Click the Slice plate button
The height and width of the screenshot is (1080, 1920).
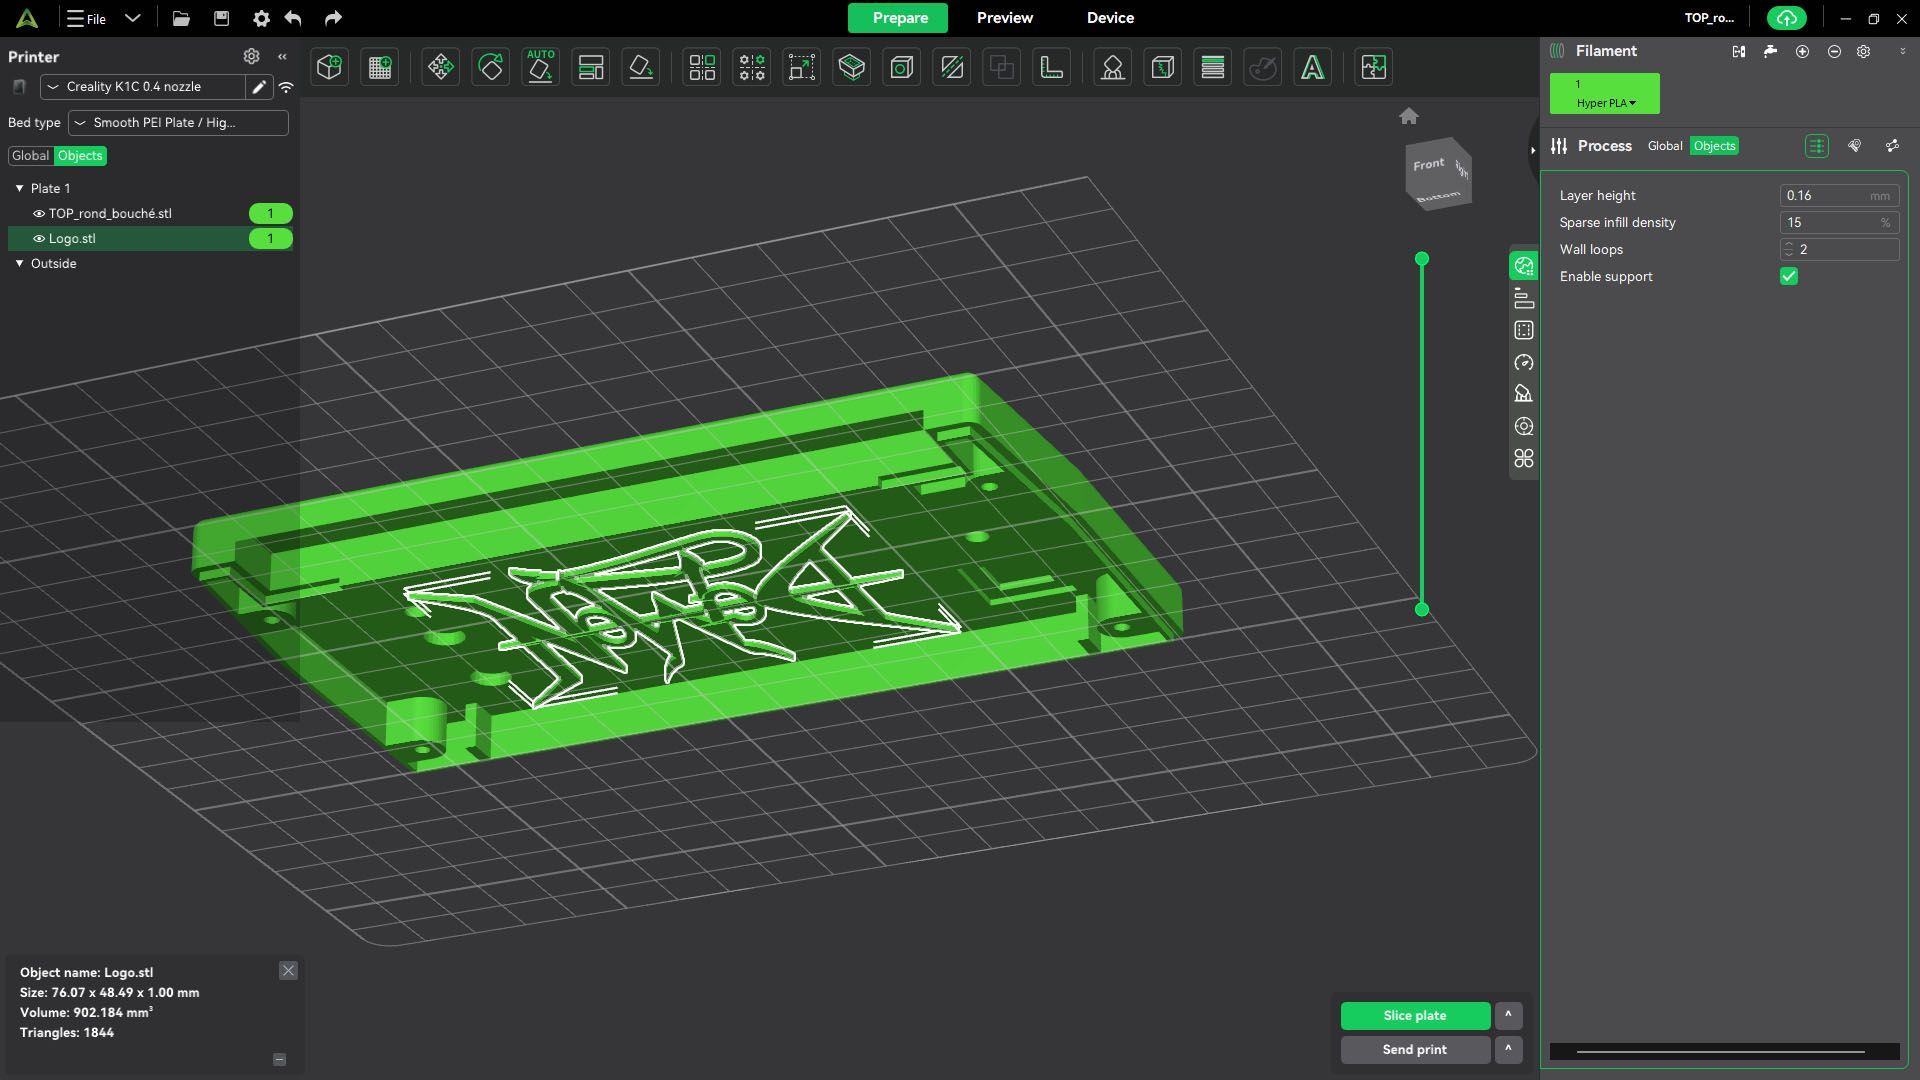point(1415,1015)
